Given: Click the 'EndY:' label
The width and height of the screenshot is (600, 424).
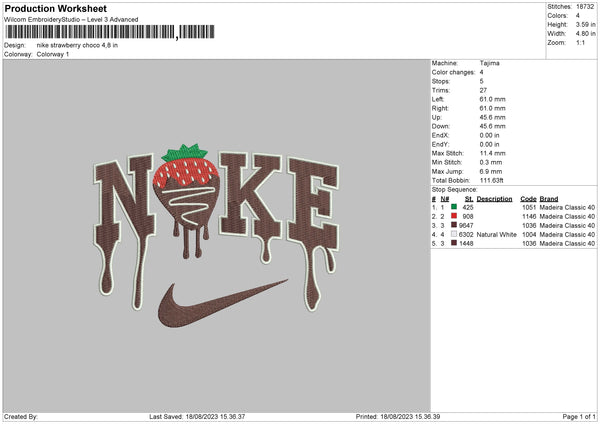Looking at the screenshot, I should click(440, 144).
